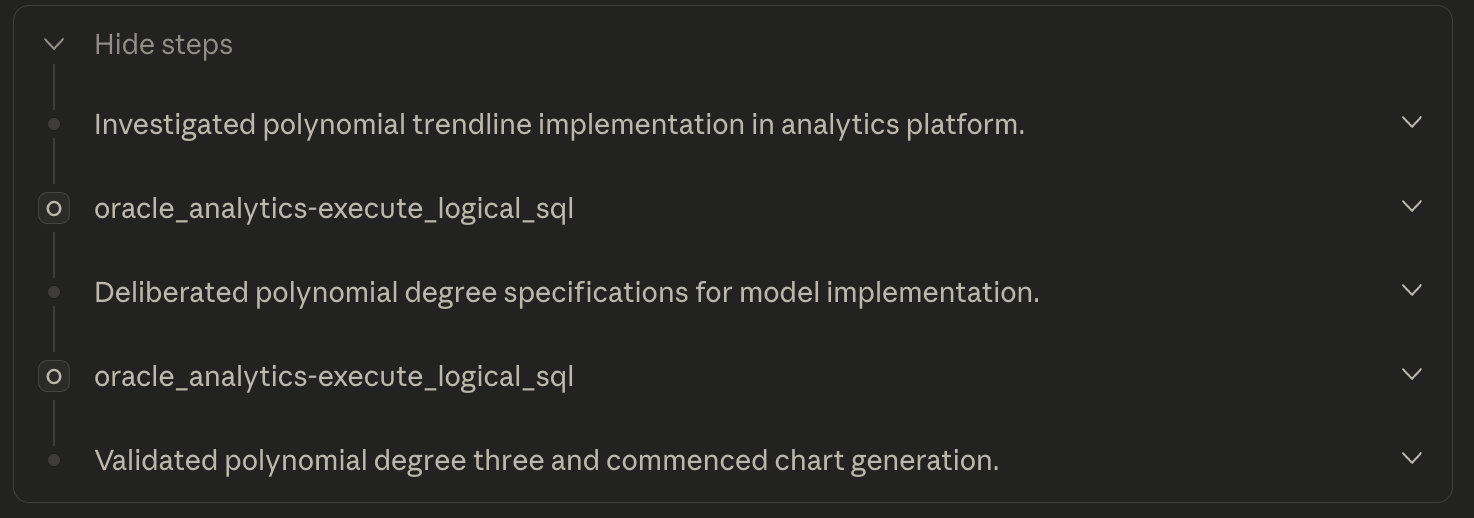1474x518 pixels.
Task: Select the first oracle_analytics-execute_logical_sql step label
Action: [x=333, y=209]
